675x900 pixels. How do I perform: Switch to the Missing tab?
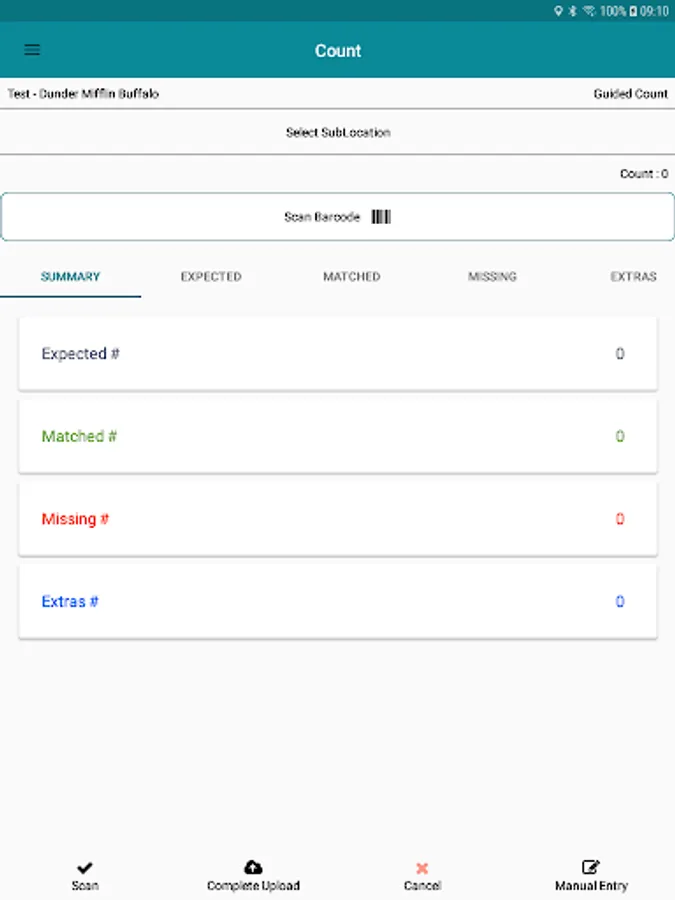(x=492, y=277)
